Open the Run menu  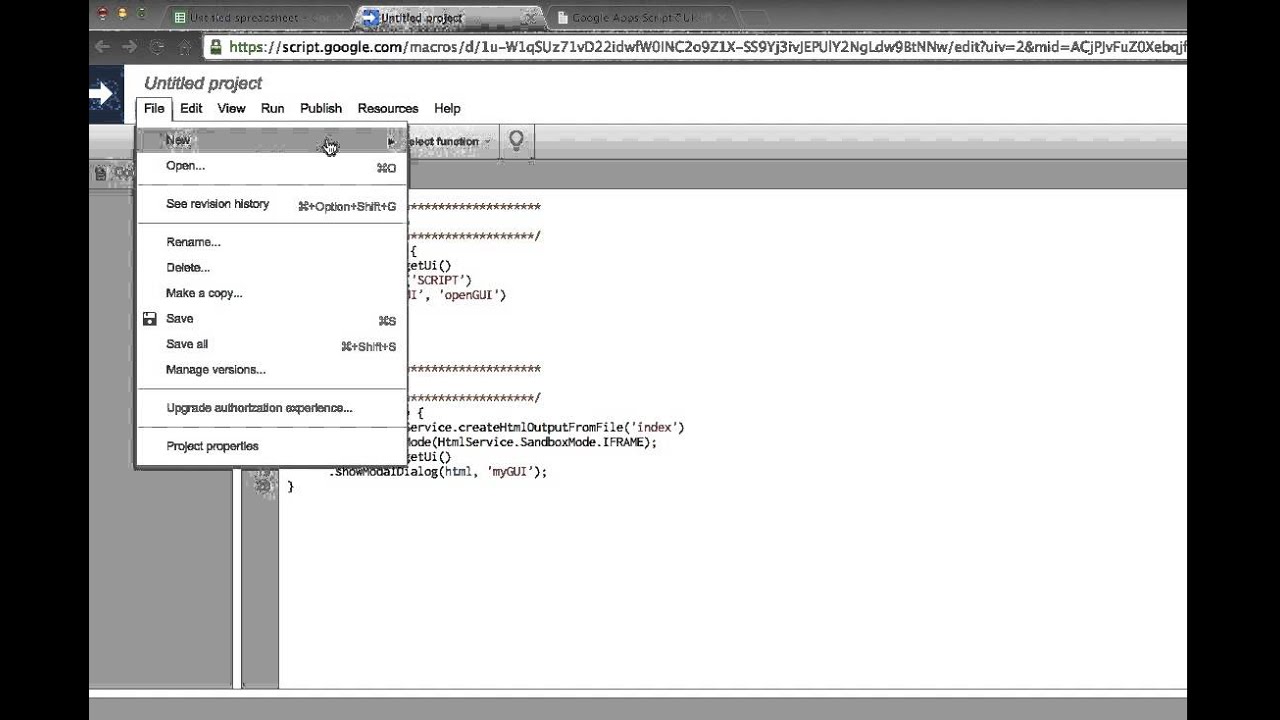point(272,108)
